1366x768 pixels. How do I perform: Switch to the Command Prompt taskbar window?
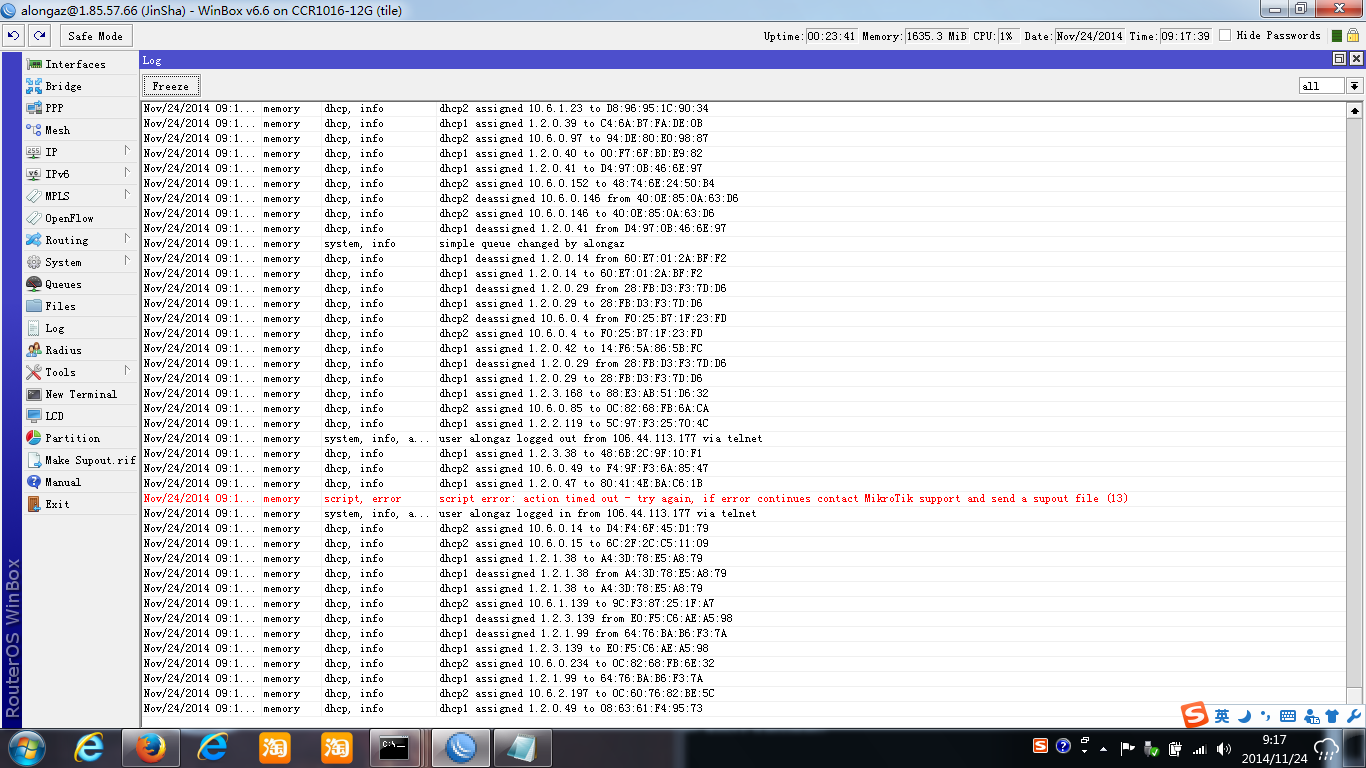pos(393,748)
